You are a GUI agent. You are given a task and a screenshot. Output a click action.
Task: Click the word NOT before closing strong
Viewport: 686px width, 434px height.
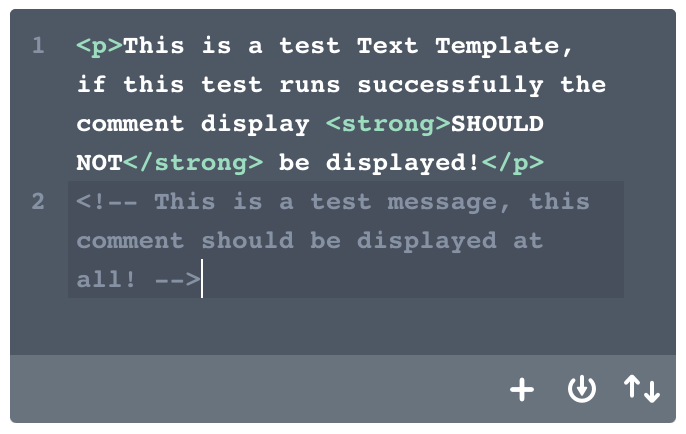99,163
